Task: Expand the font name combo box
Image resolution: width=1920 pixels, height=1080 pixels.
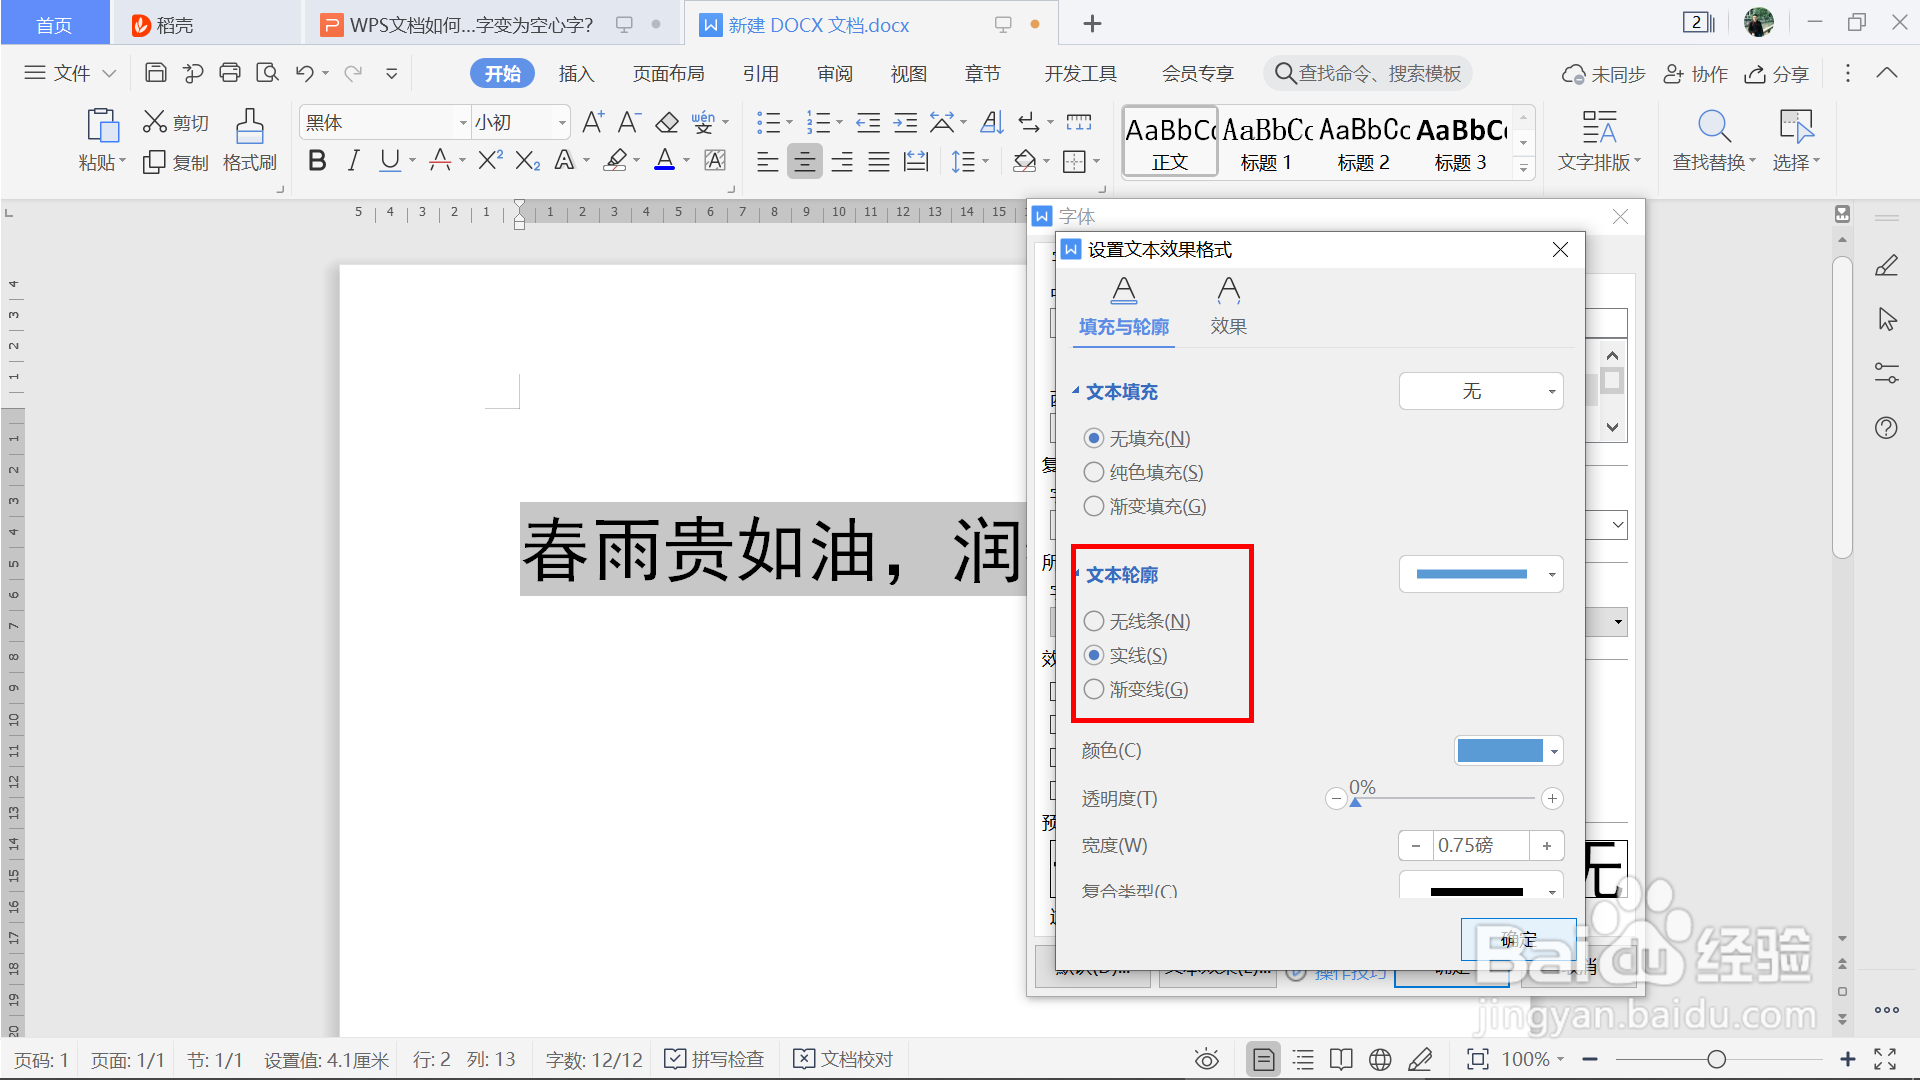Action: [x=463, y=123]
